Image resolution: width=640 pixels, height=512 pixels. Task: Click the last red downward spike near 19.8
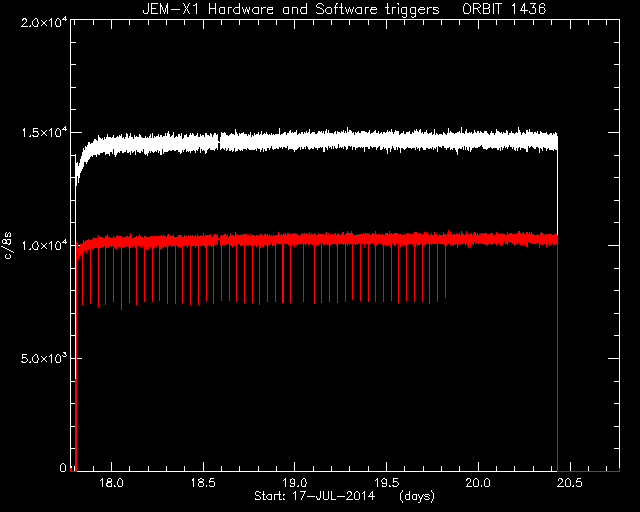445,272
